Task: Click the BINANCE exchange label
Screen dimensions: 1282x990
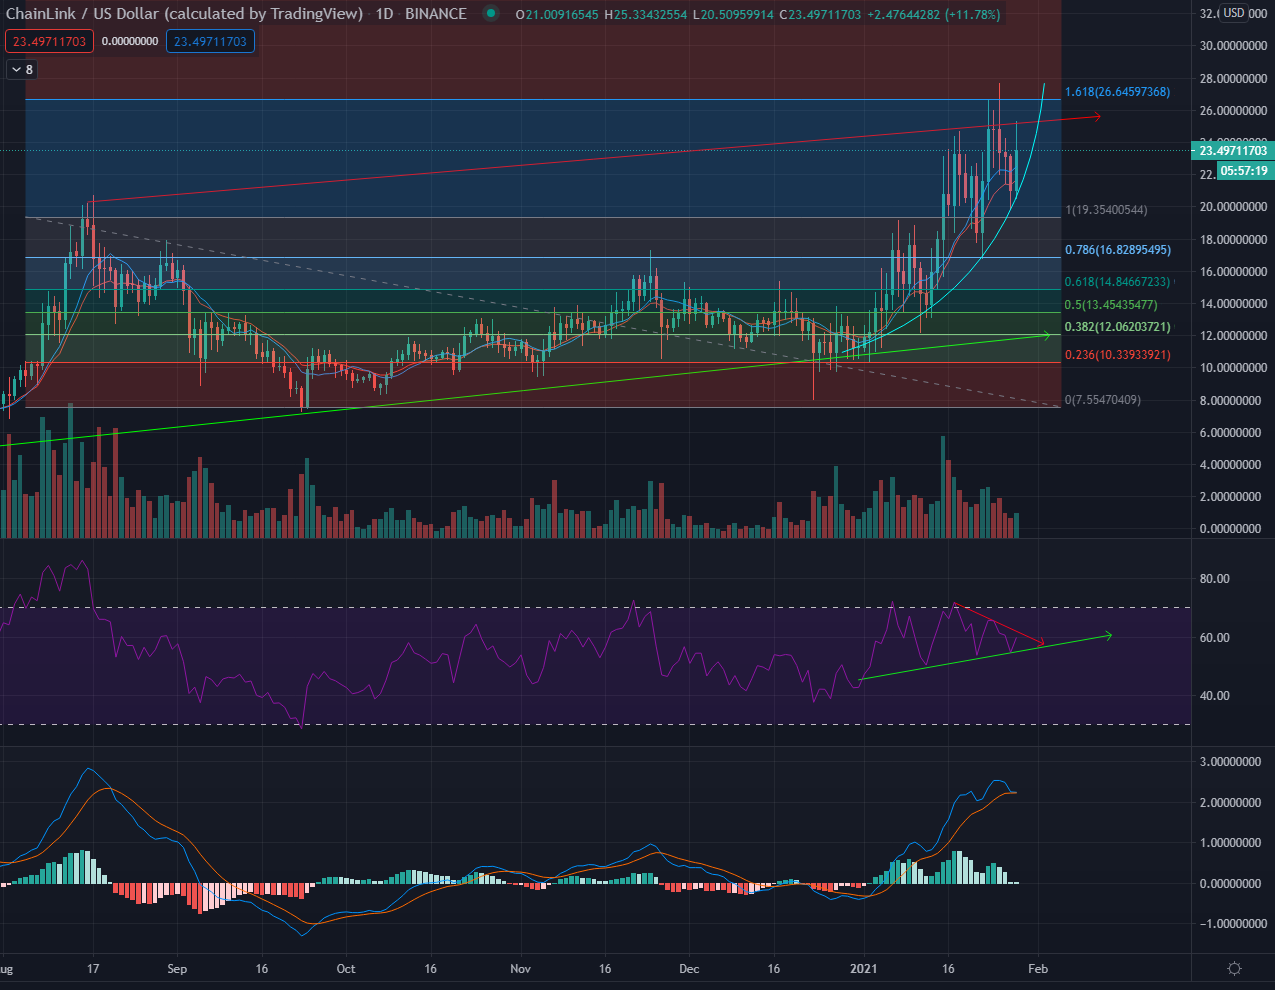Action: tap(436, 14)
